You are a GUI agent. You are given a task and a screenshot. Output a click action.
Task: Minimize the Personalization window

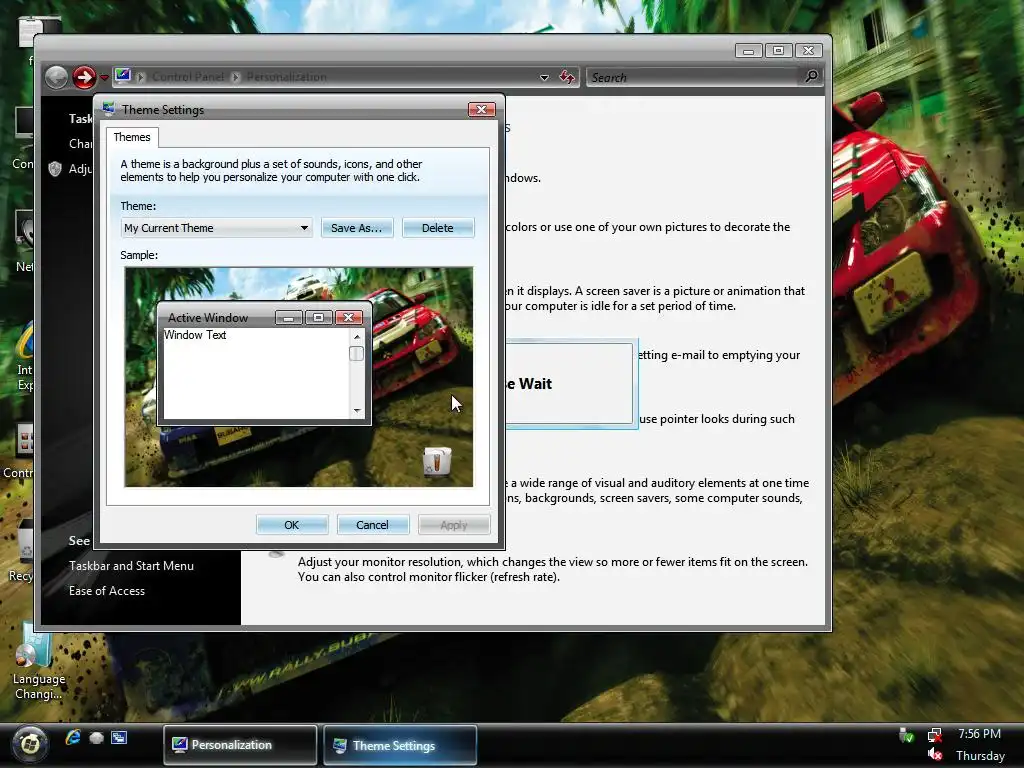748,50
